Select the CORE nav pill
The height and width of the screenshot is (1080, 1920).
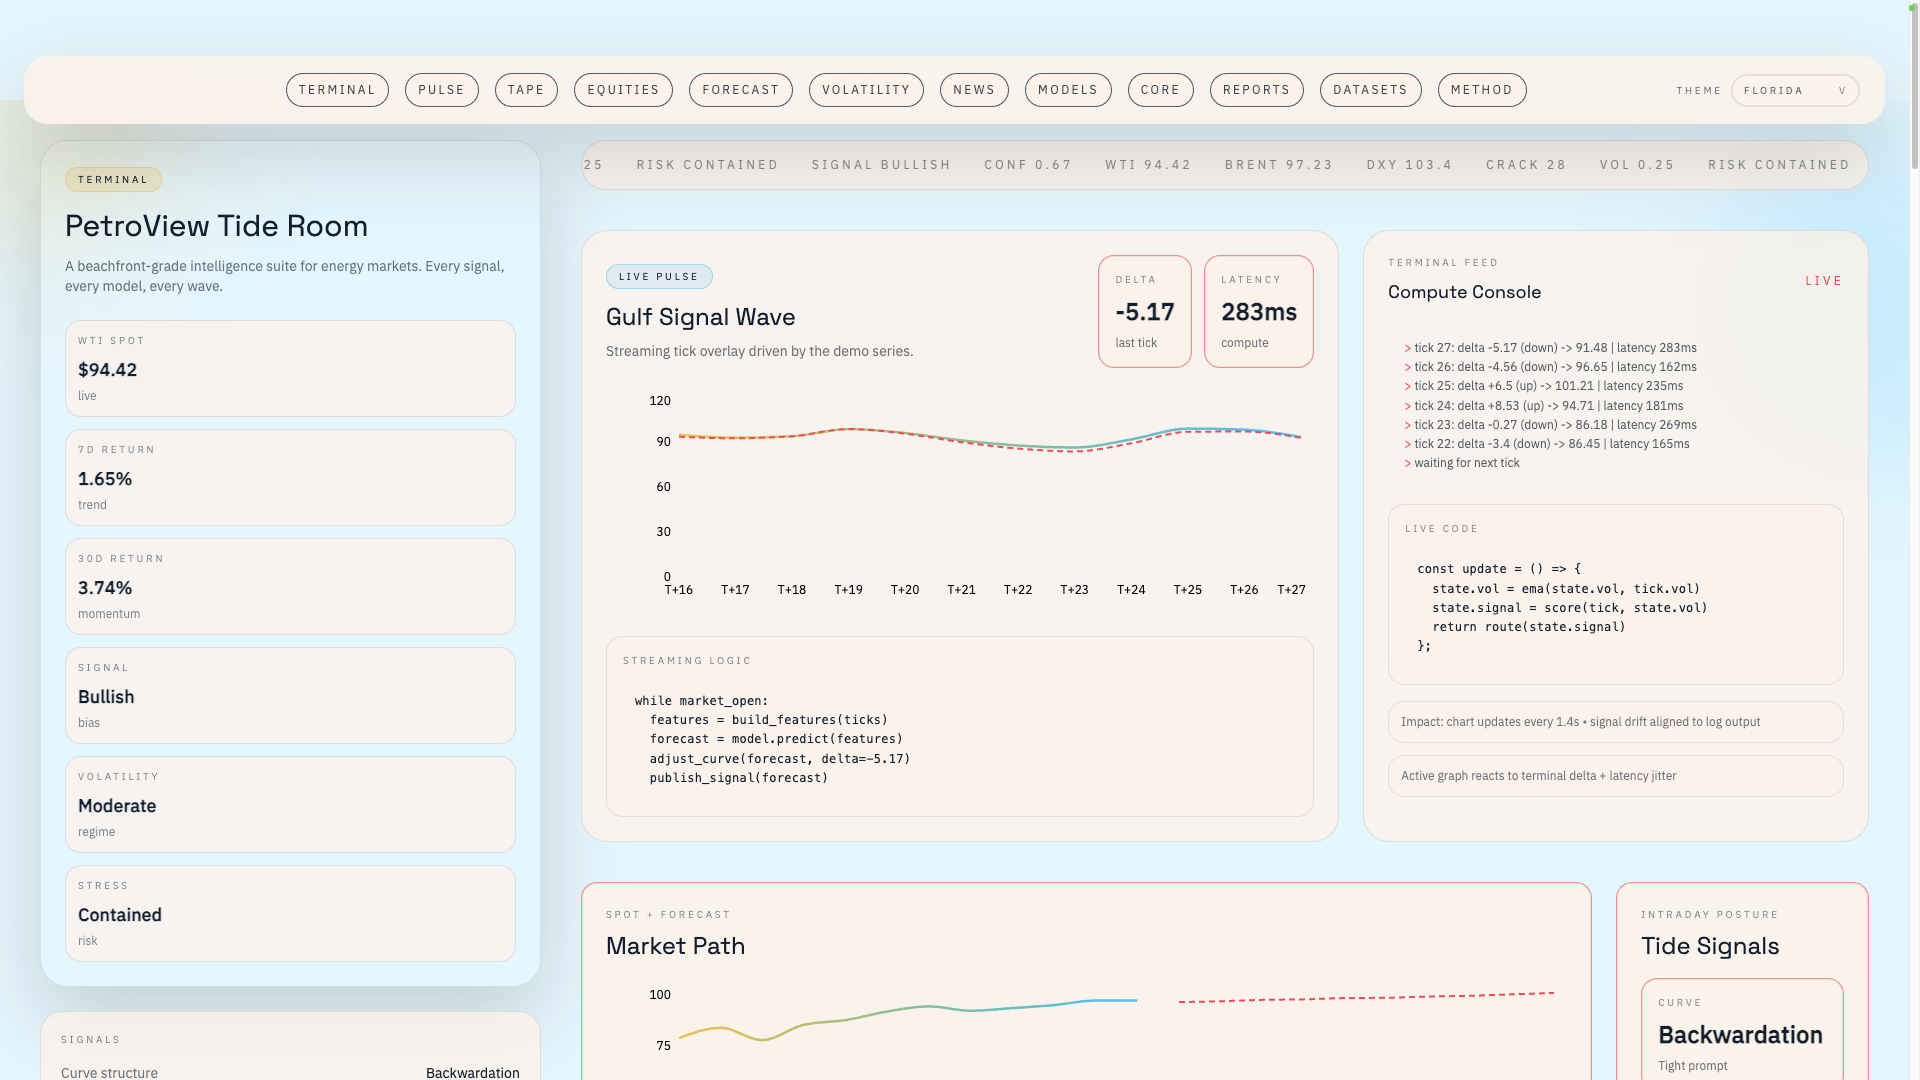(1161, 90)
